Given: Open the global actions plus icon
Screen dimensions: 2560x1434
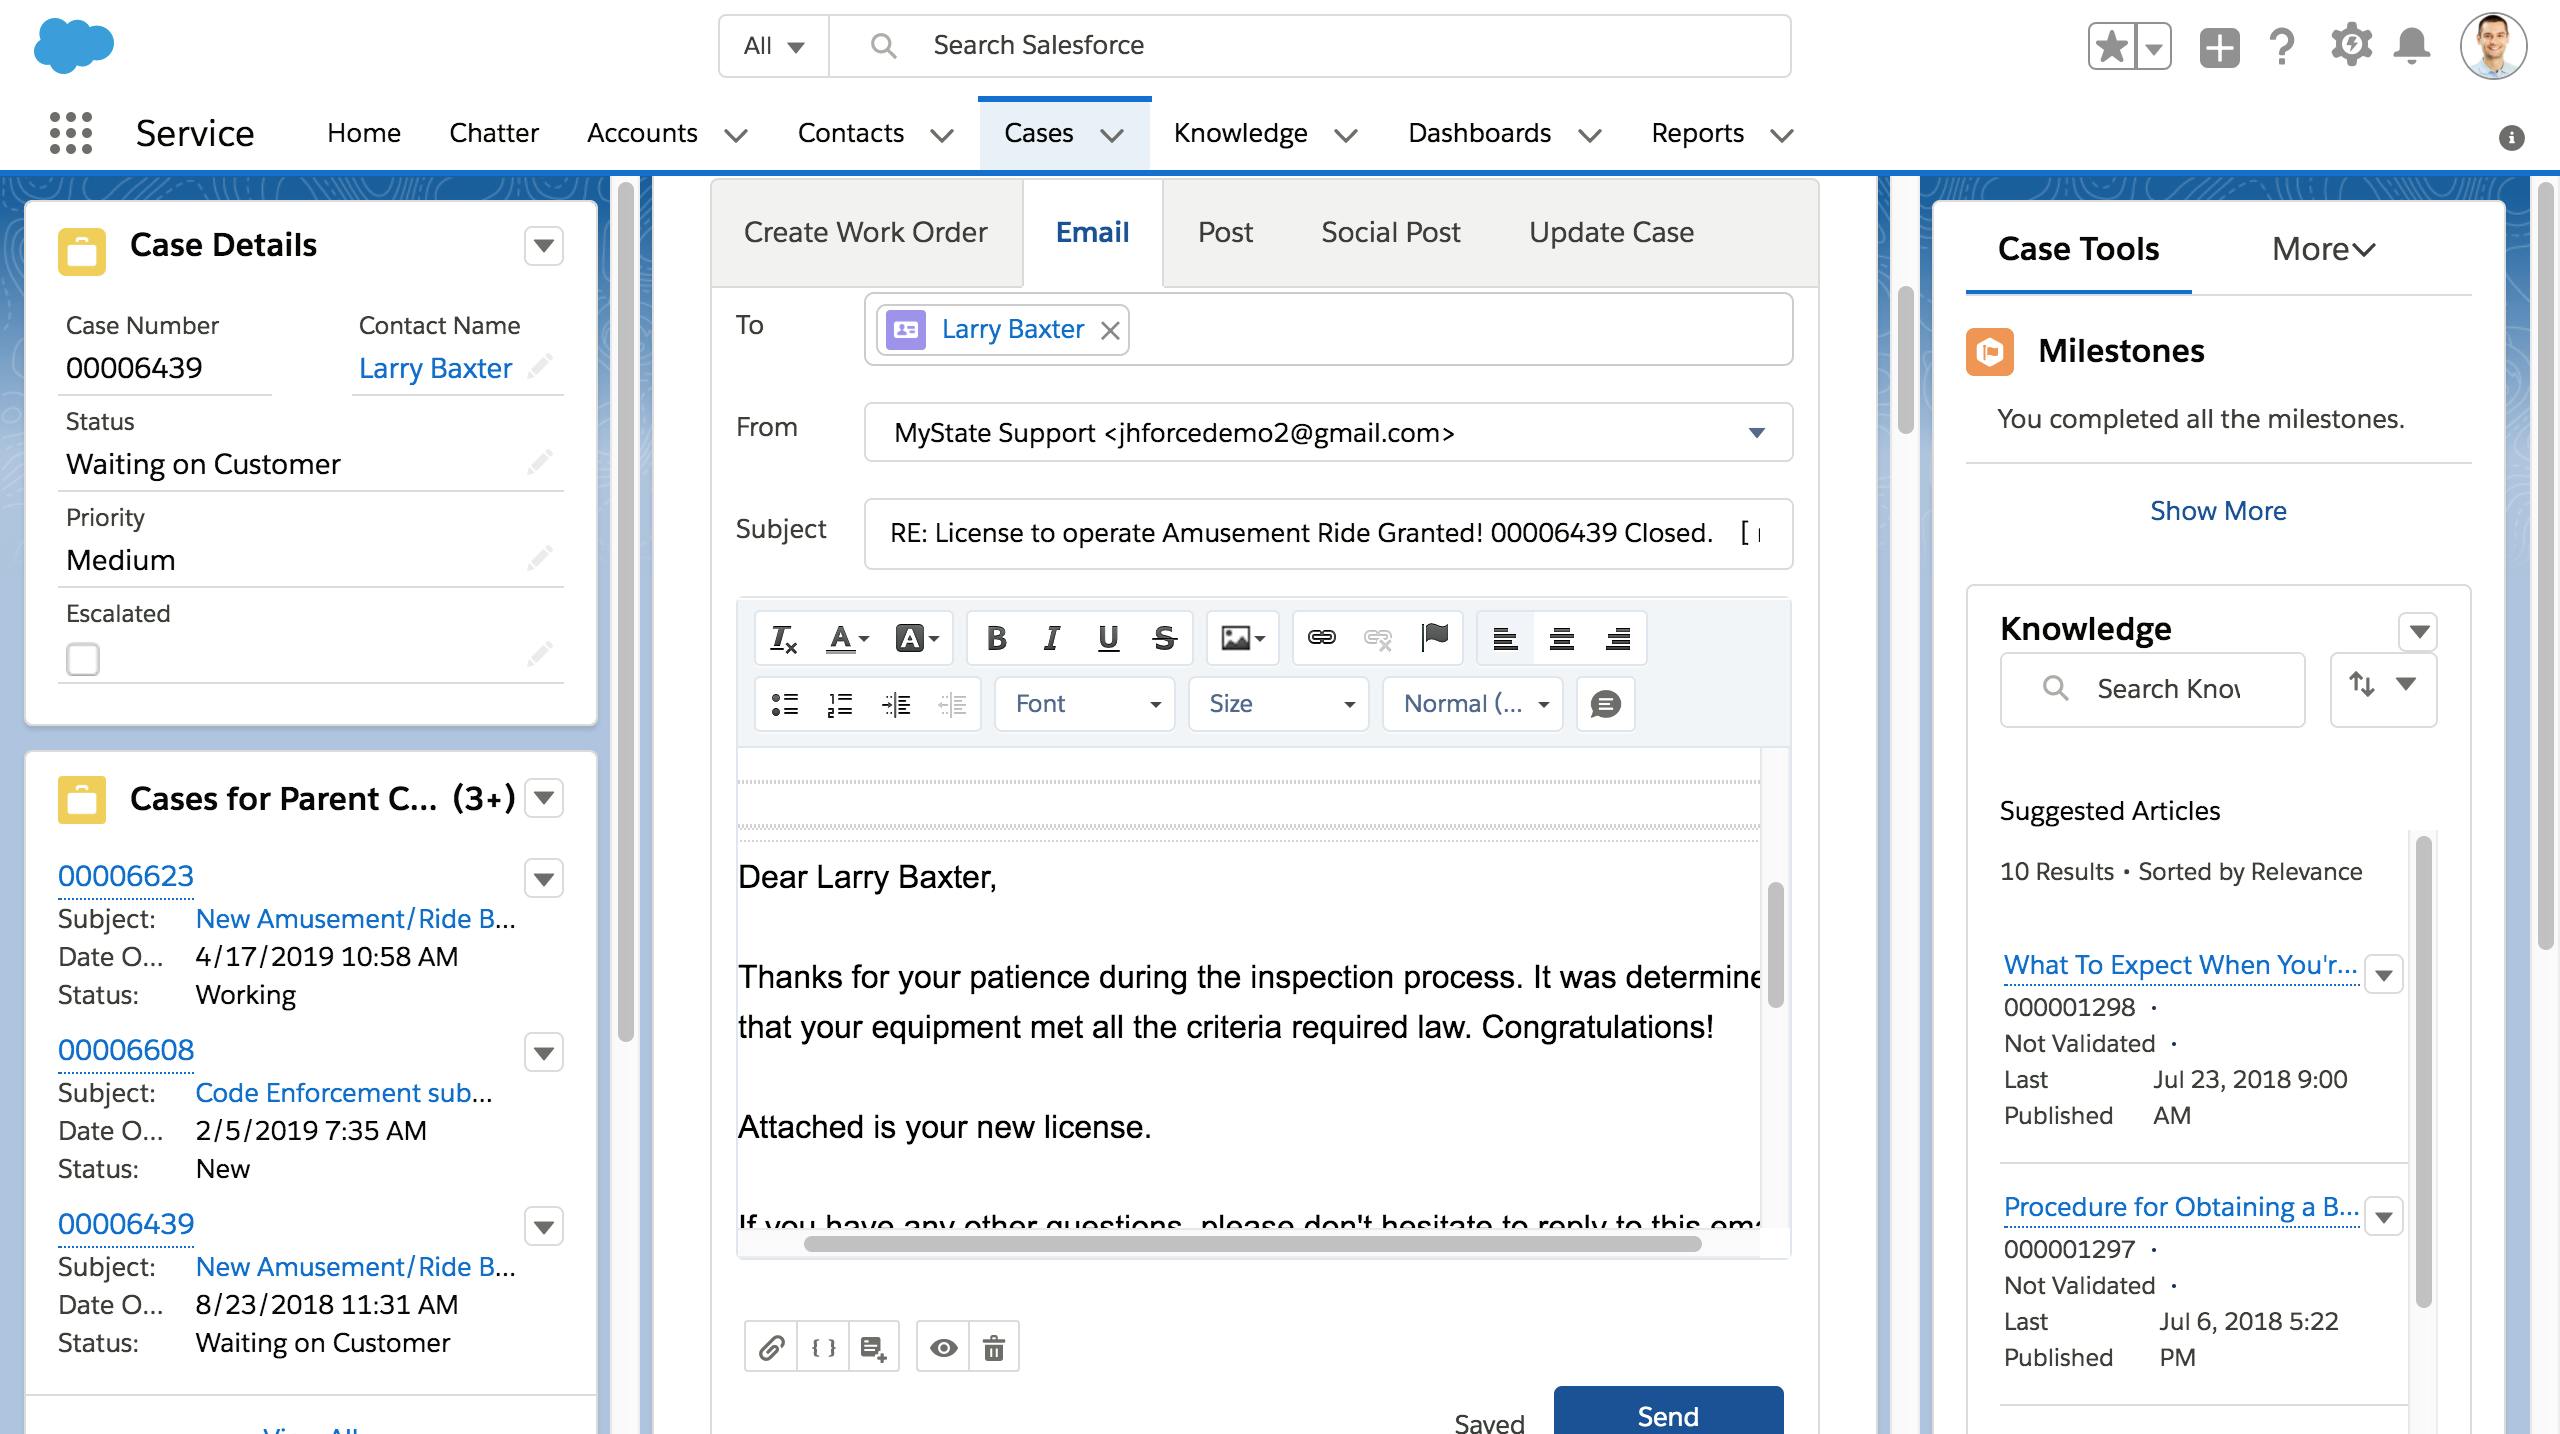Looking at the screenshot, I should point(2219,47).
